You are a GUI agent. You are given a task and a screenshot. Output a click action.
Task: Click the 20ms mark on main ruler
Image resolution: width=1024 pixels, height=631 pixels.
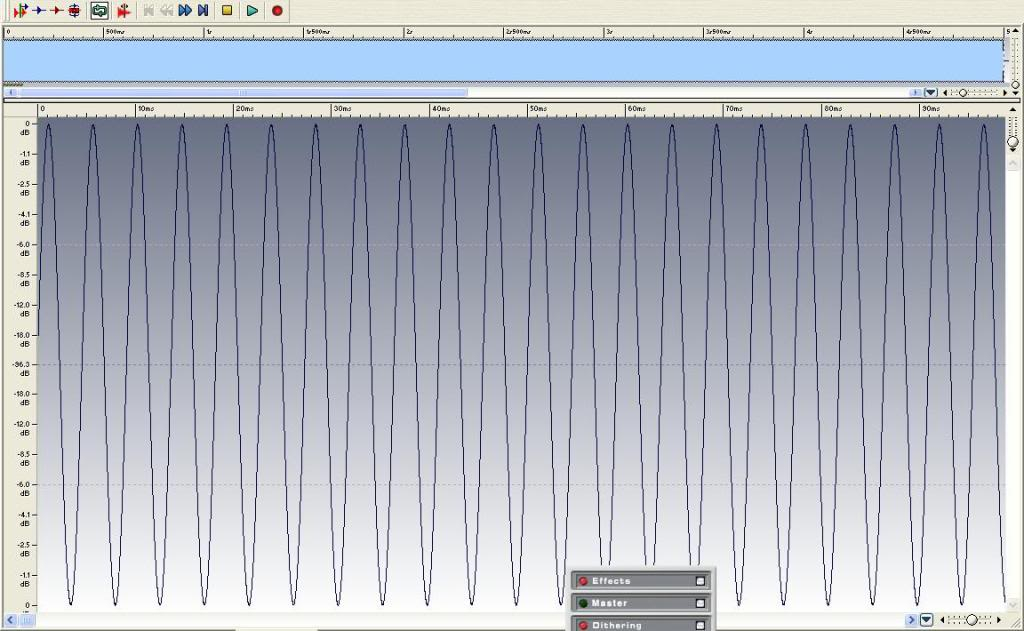(x=244, y=108)
